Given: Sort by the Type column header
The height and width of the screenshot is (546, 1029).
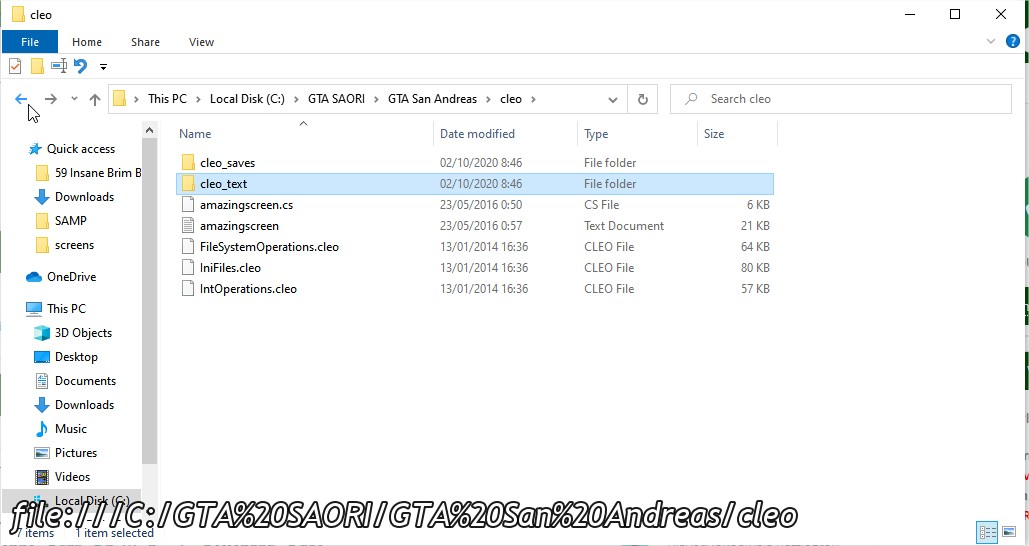Looking at the screenshot, I should click(x=596, y=134).
